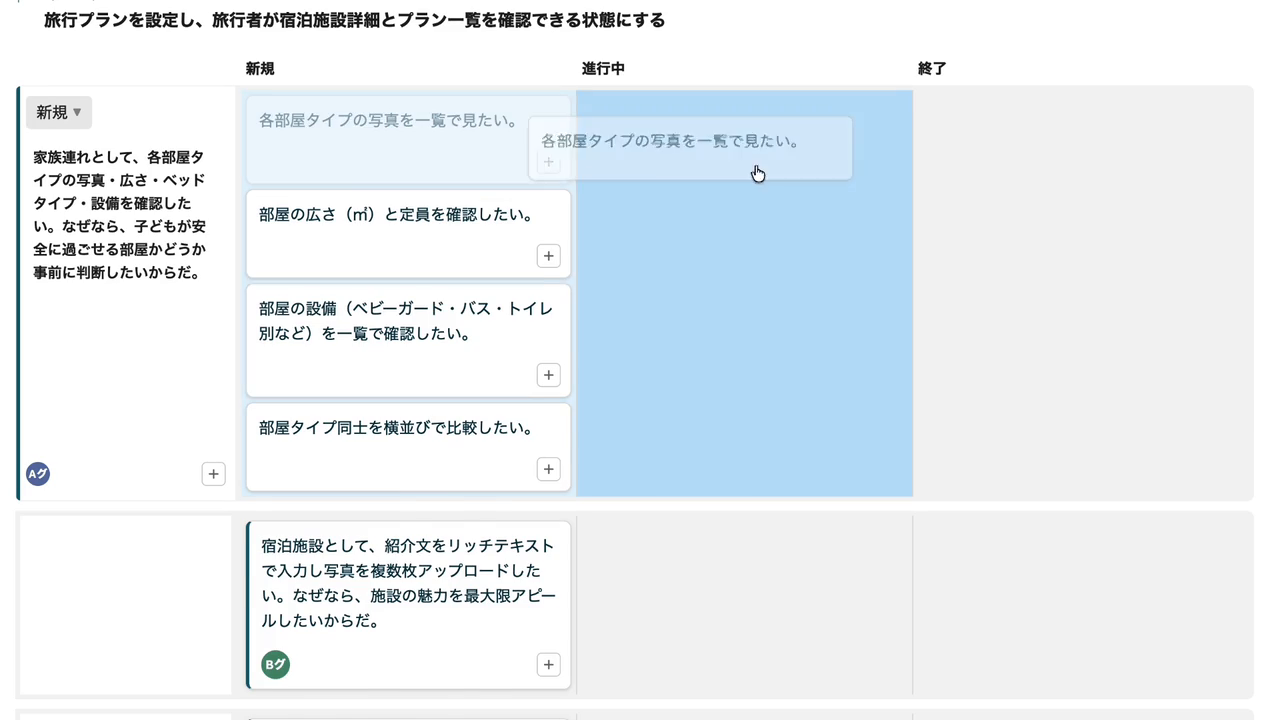Screen dimensions: 1280x720
Task: Click the 家族連れとして story description
Action: (x=120, y=215)
